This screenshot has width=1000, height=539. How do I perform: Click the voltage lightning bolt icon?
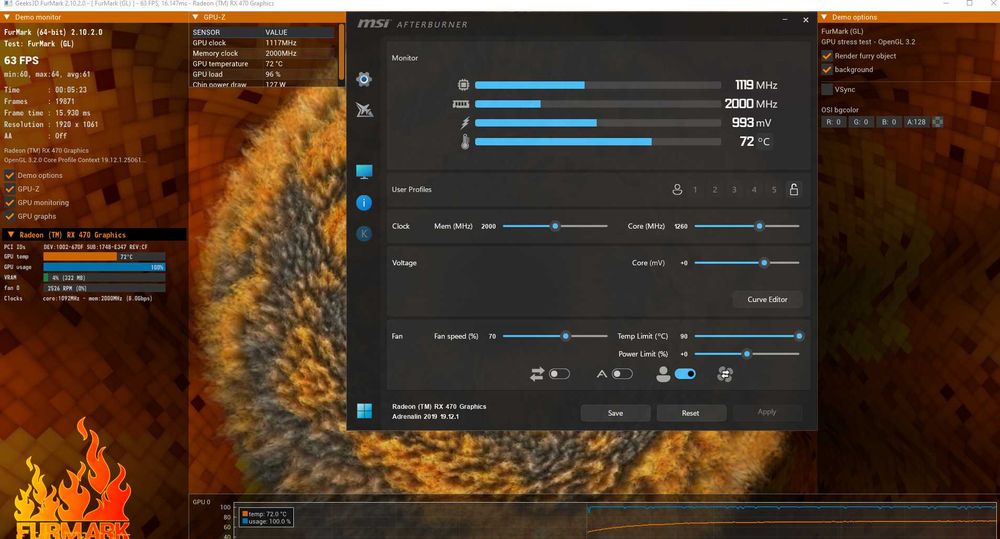click(x=465, y=122)
